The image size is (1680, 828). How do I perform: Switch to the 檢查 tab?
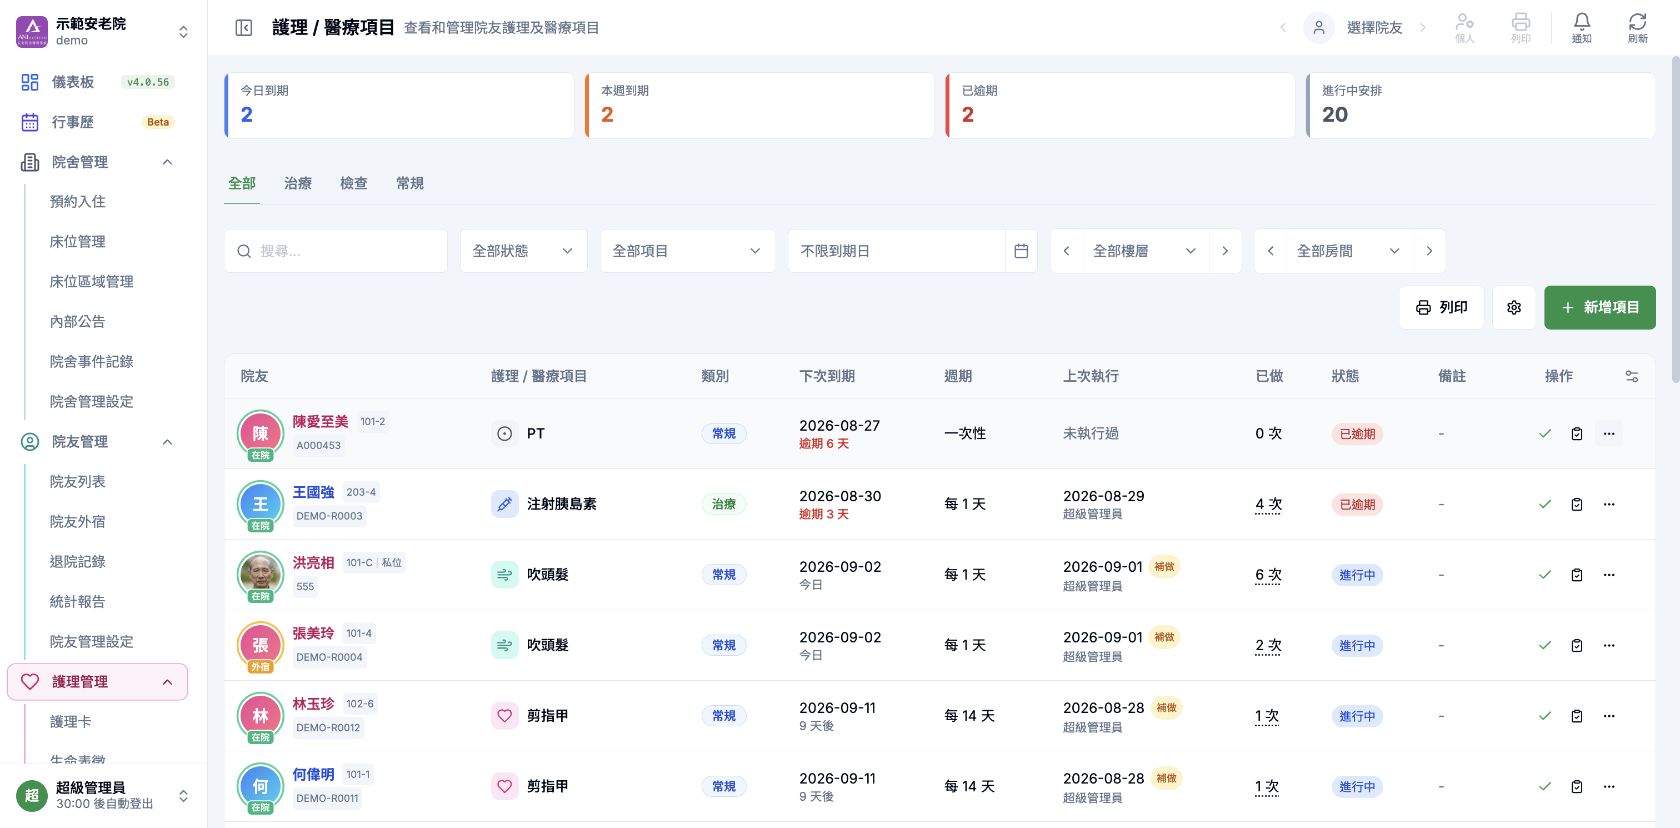(354, 184)
